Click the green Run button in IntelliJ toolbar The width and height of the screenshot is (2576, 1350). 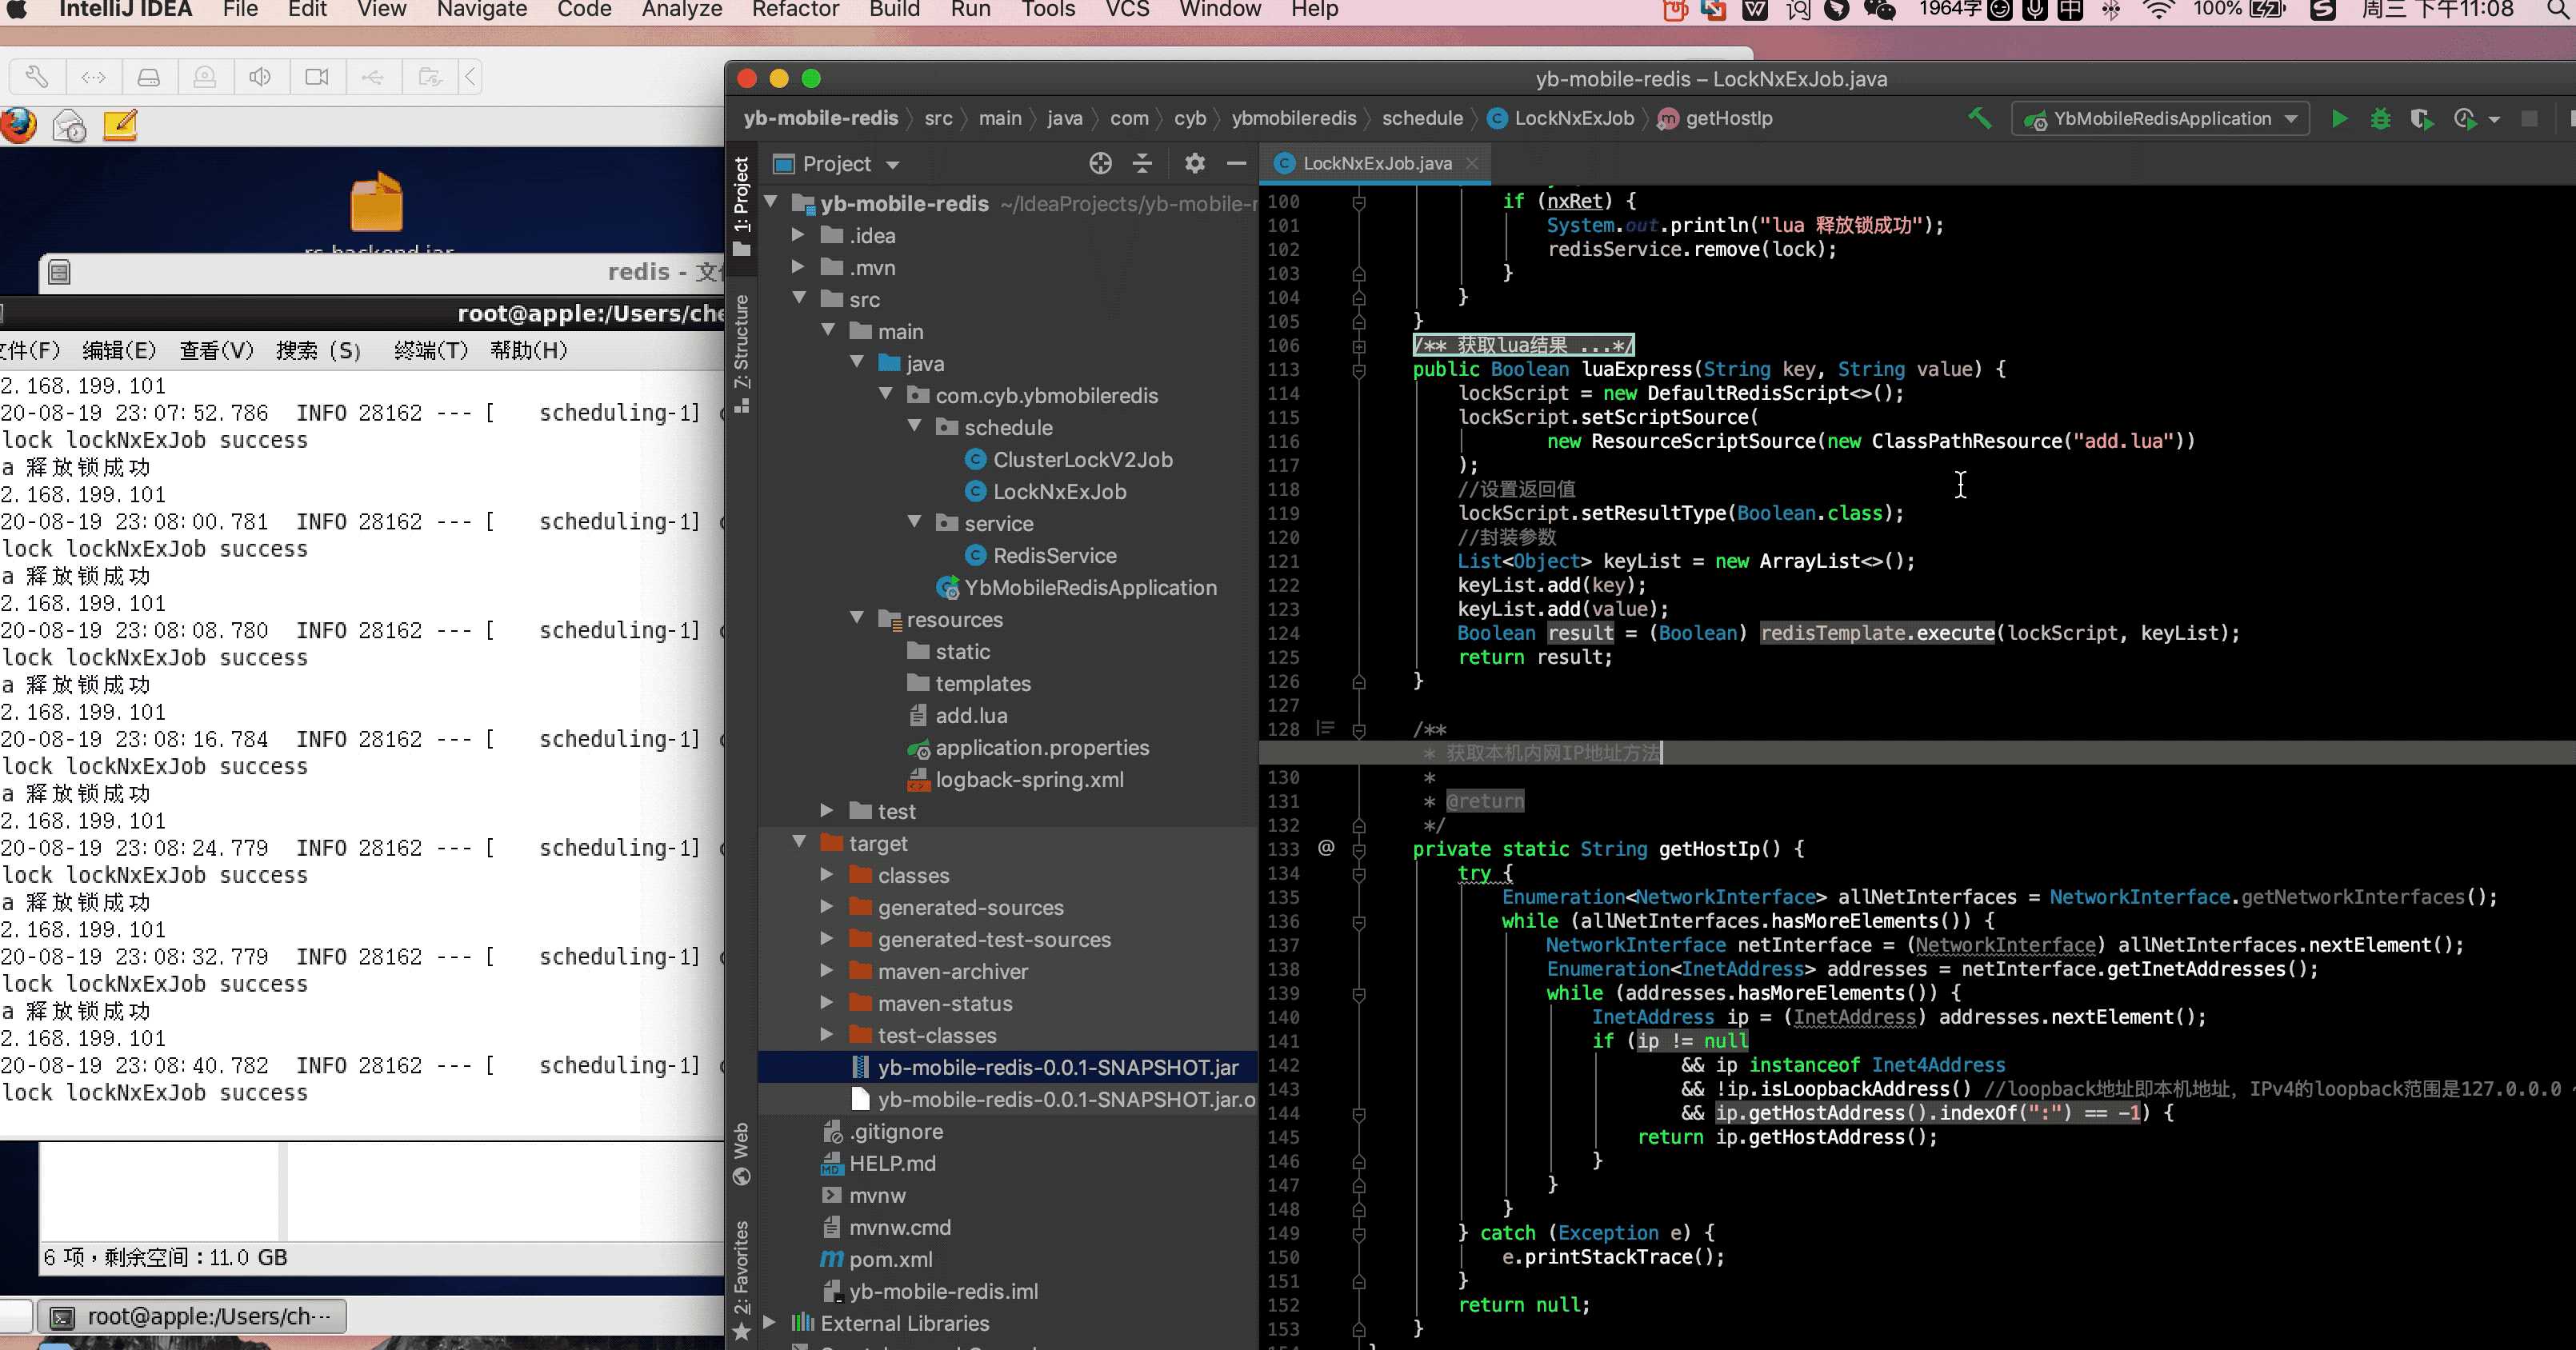point(2339,119)
